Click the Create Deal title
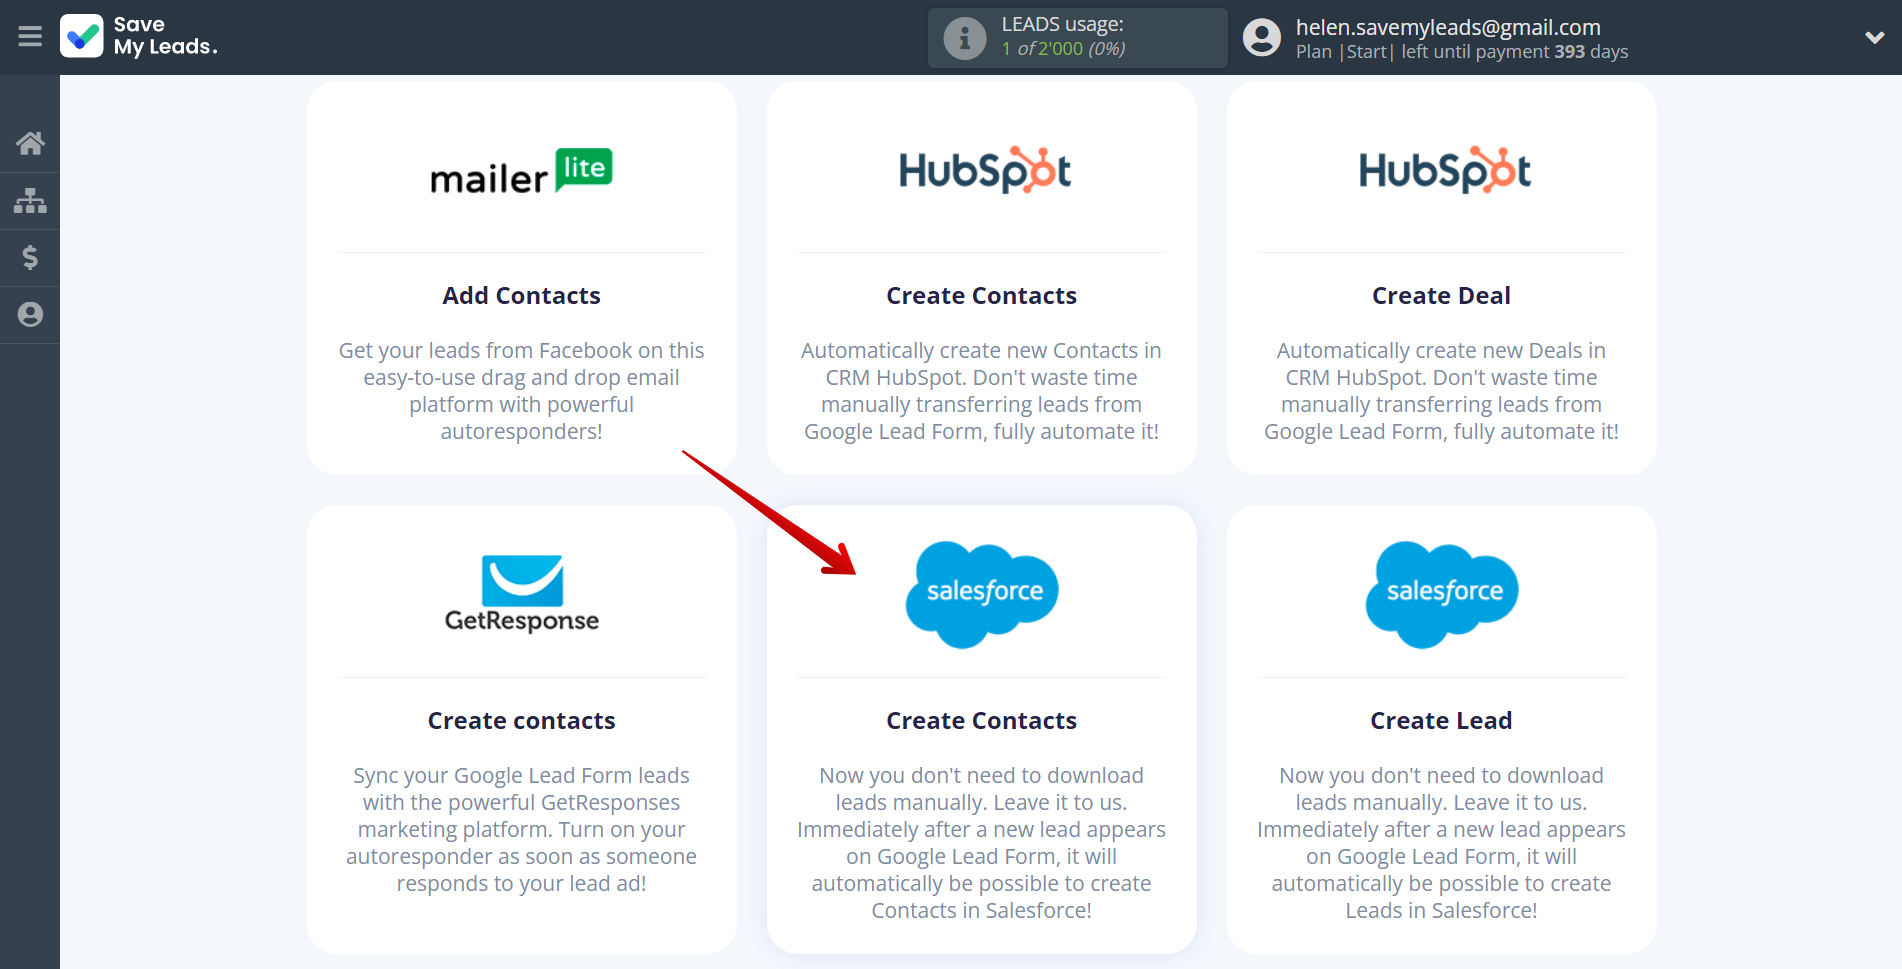 [1441, 296]
